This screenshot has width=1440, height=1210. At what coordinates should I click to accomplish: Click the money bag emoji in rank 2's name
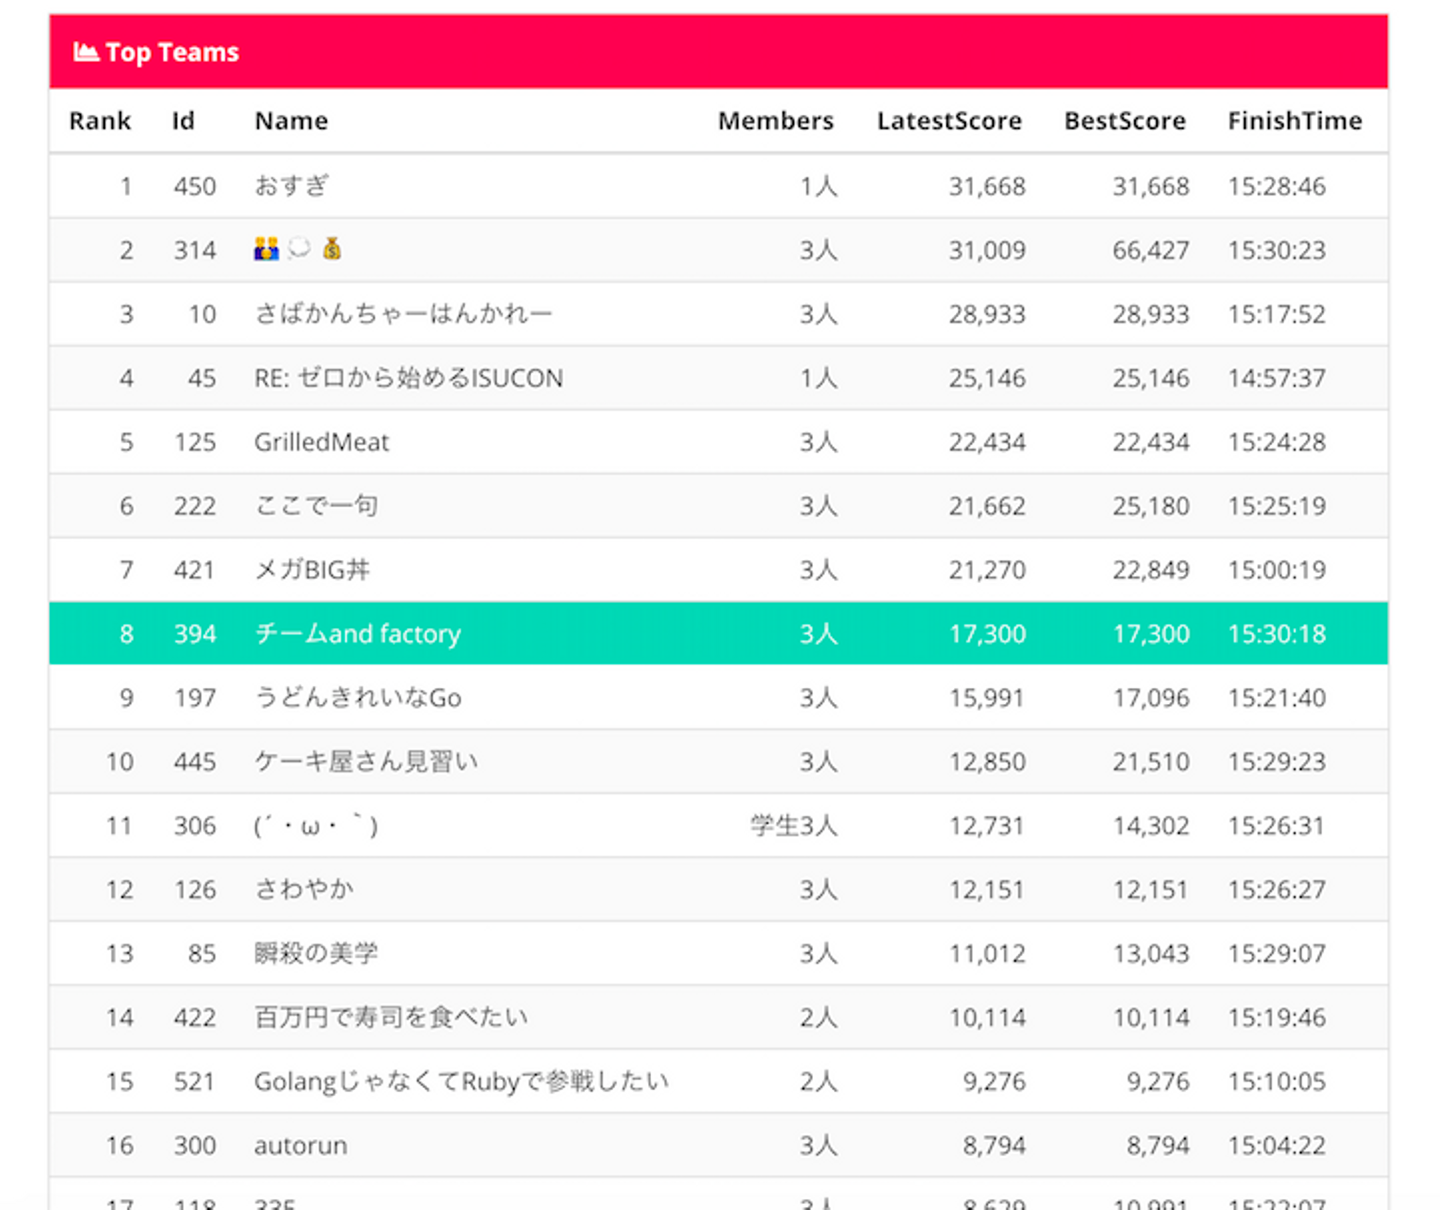click(332, 249)
